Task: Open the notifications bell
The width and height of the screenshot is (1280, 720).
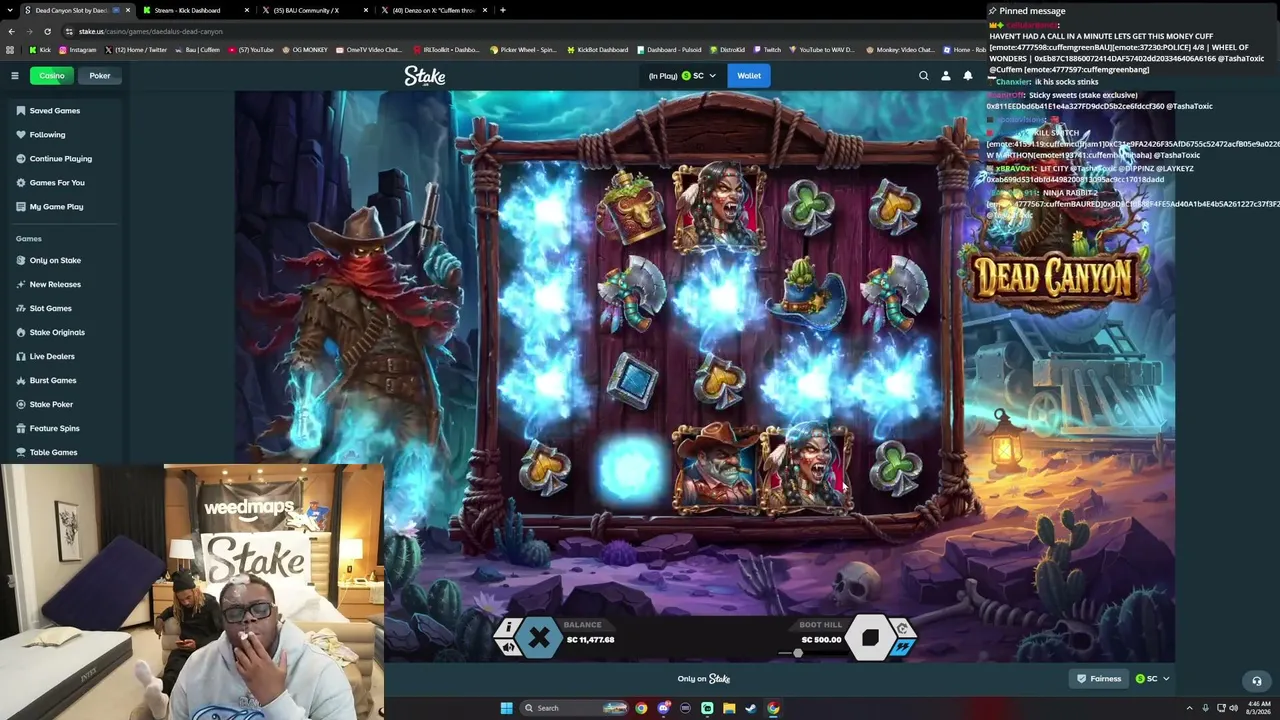Action: point(968,76)
